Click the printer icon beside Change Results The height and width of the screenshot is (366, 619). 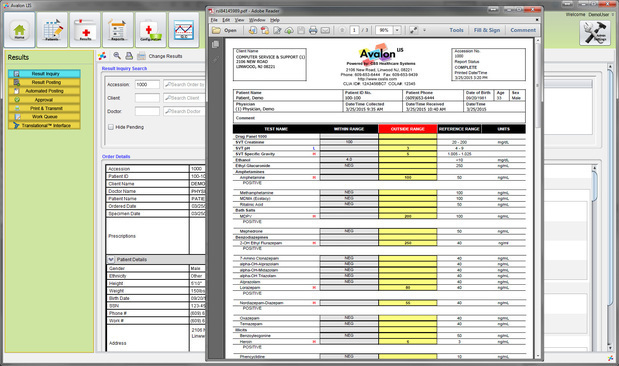[x=141, y=56]
